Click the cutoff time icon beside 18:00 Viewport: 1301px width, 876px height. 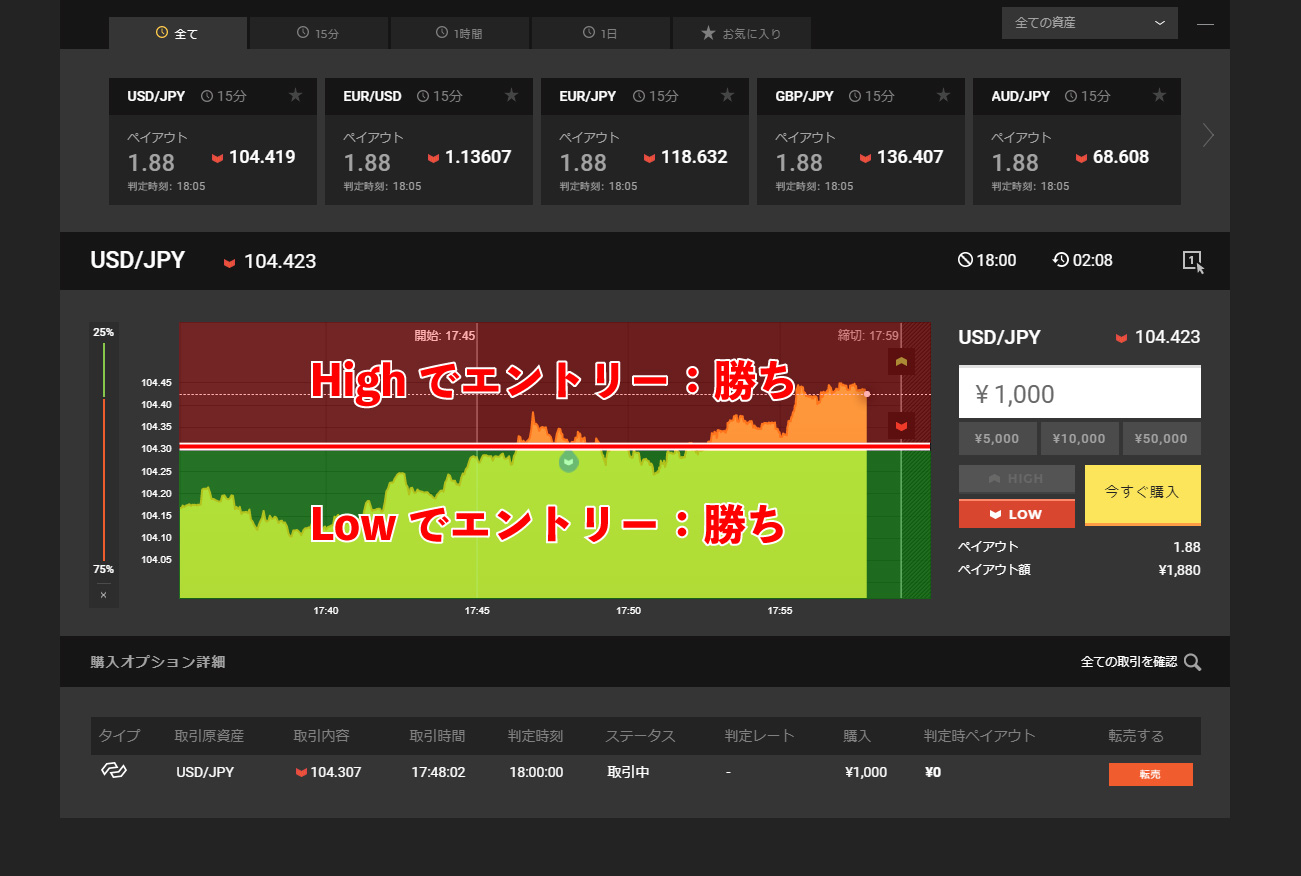click(965, 260)
